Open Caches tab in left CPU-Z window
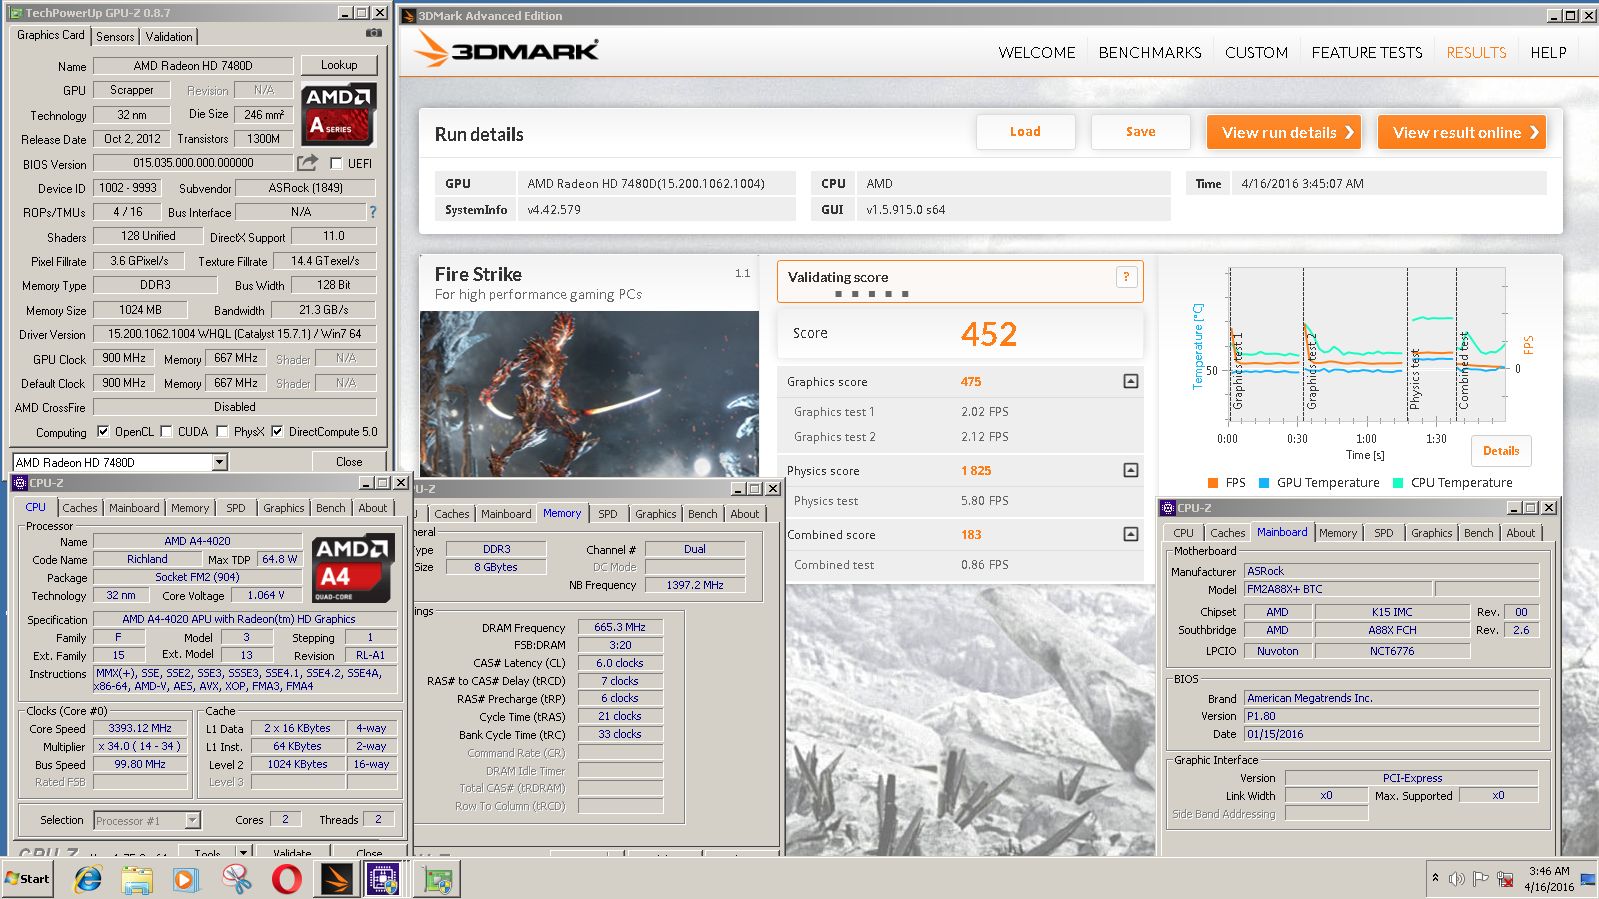The image size is (1599, 899). pyautogui.click(x=80, y=508)
